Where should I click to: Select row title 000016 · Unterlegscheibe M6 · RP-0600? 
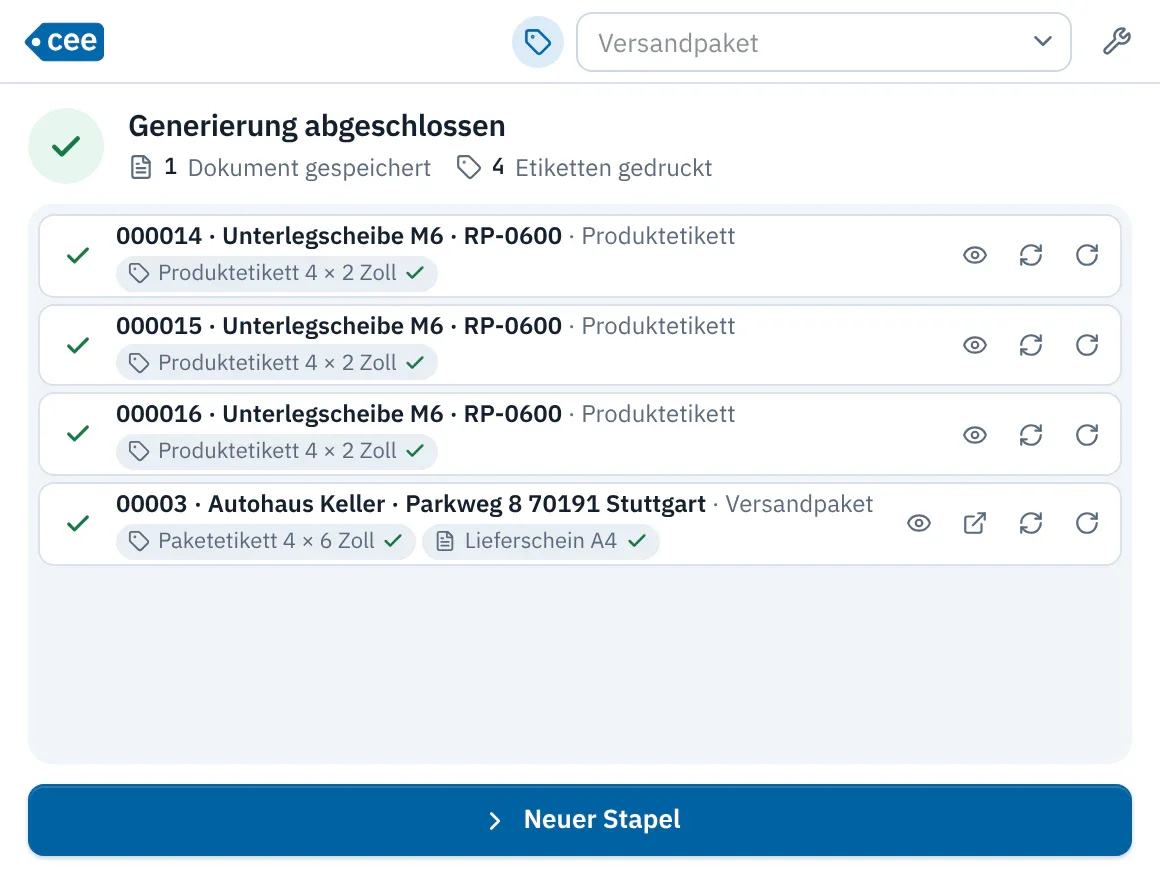pyautogui.click(x=339, y=414)
